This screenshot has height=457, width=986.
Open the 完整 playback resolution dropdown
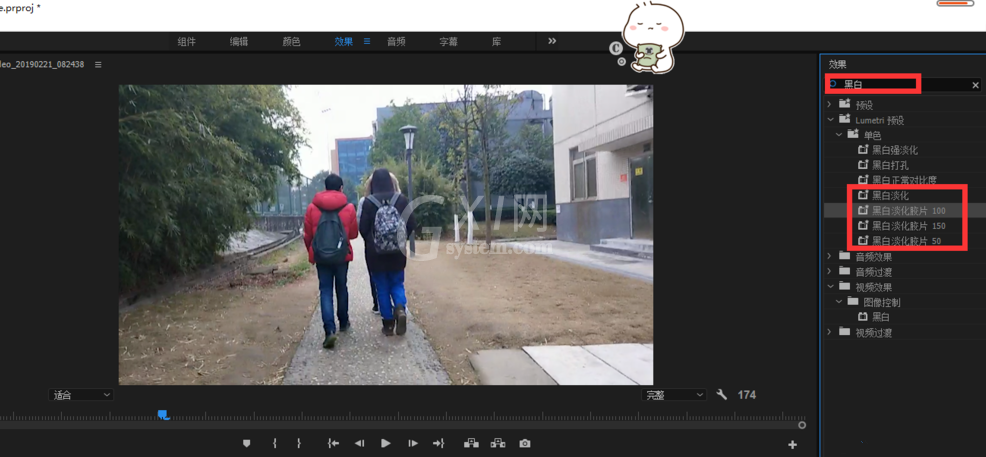[x=674, y=395]
